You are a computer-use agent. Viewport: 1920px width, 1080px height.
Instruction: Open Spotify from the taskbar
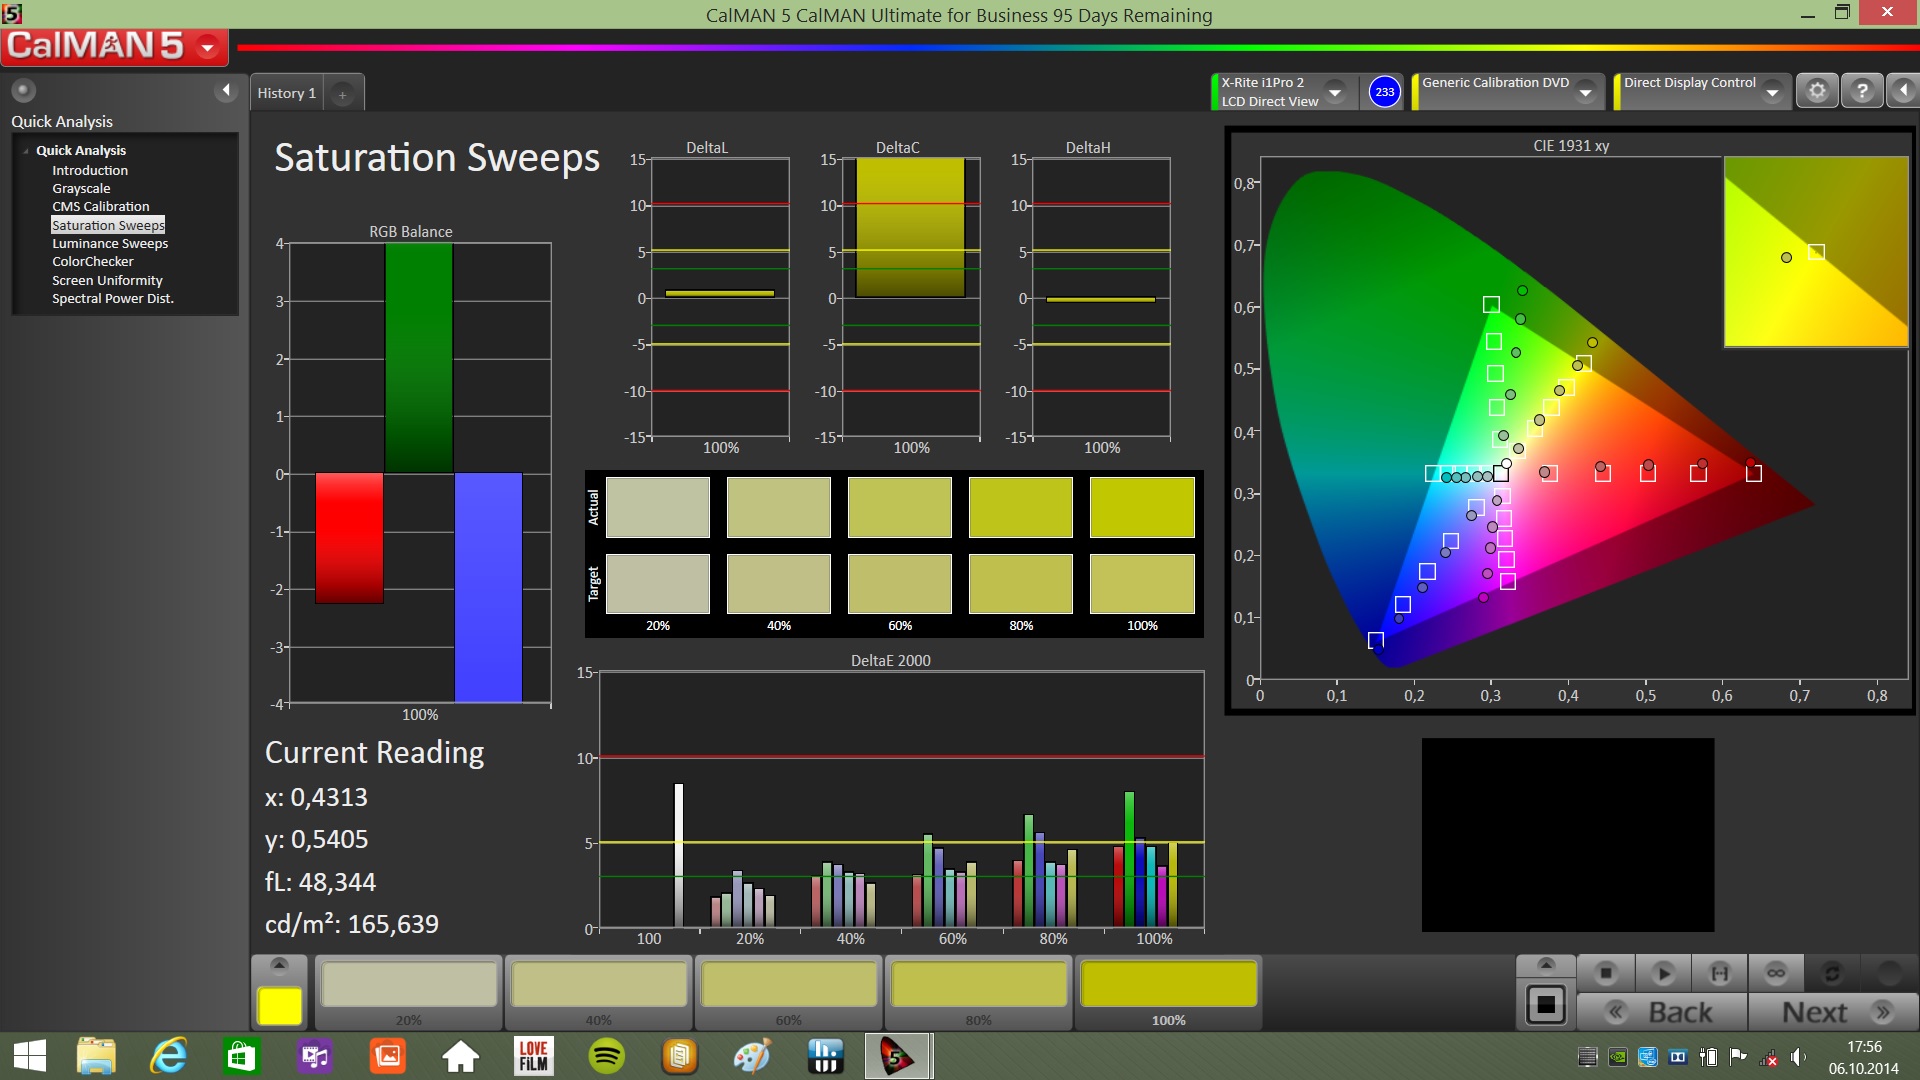(606, 1056)
